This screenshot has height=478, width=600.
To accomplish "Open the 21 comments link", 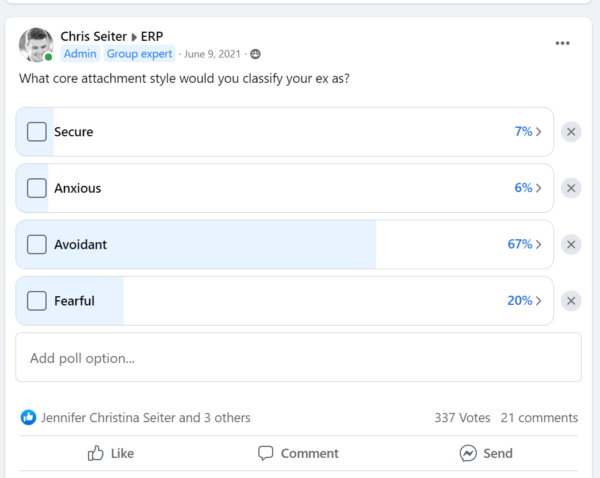I will point(539,418).
